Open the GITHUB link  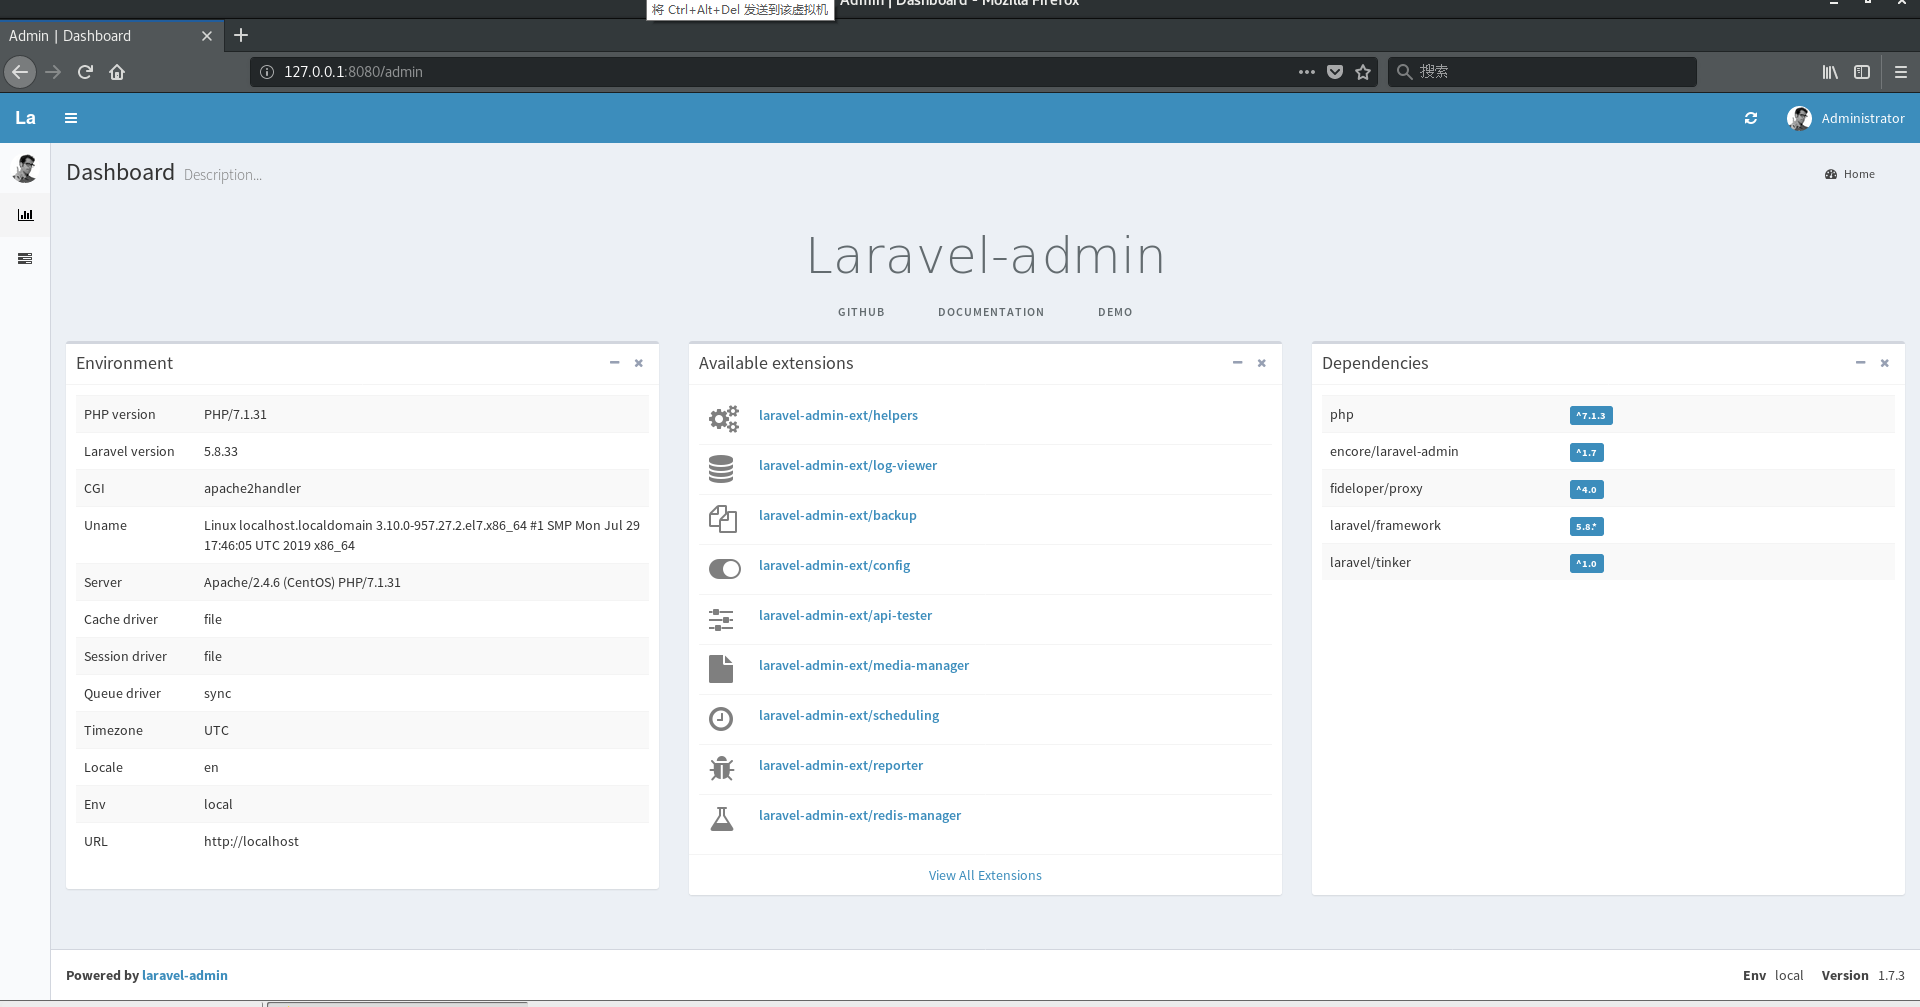pos(861,312)
